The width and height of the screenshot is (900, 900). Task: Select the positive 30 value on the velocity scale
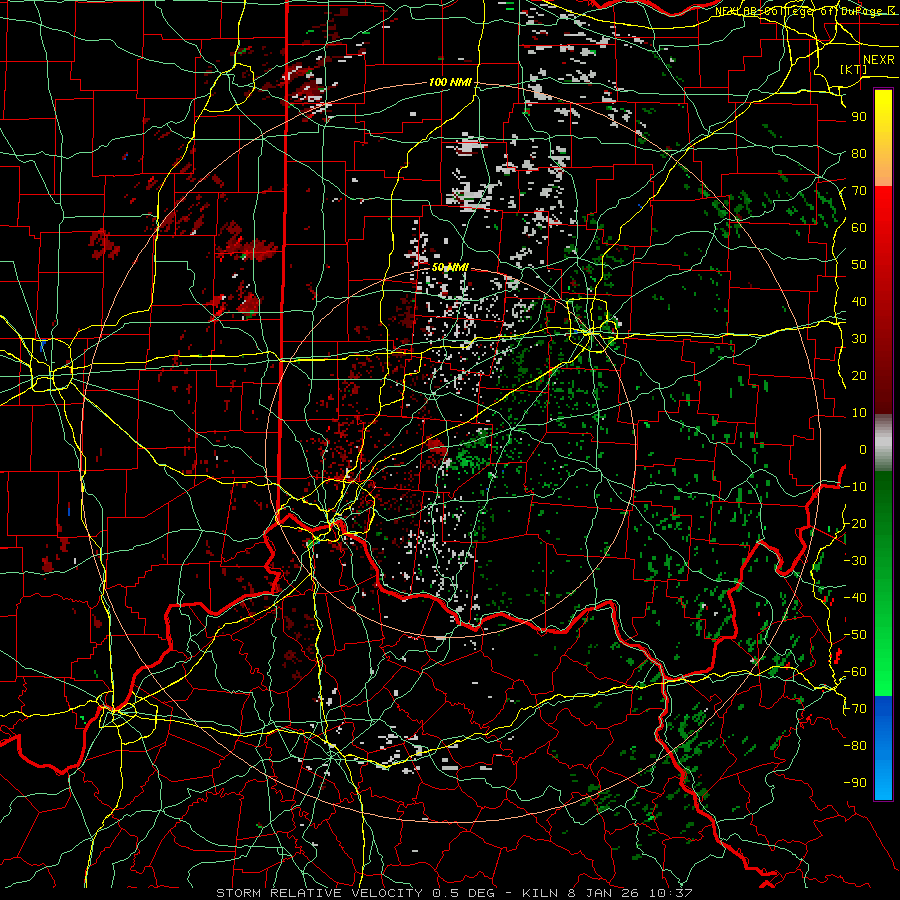click(859, 339)
